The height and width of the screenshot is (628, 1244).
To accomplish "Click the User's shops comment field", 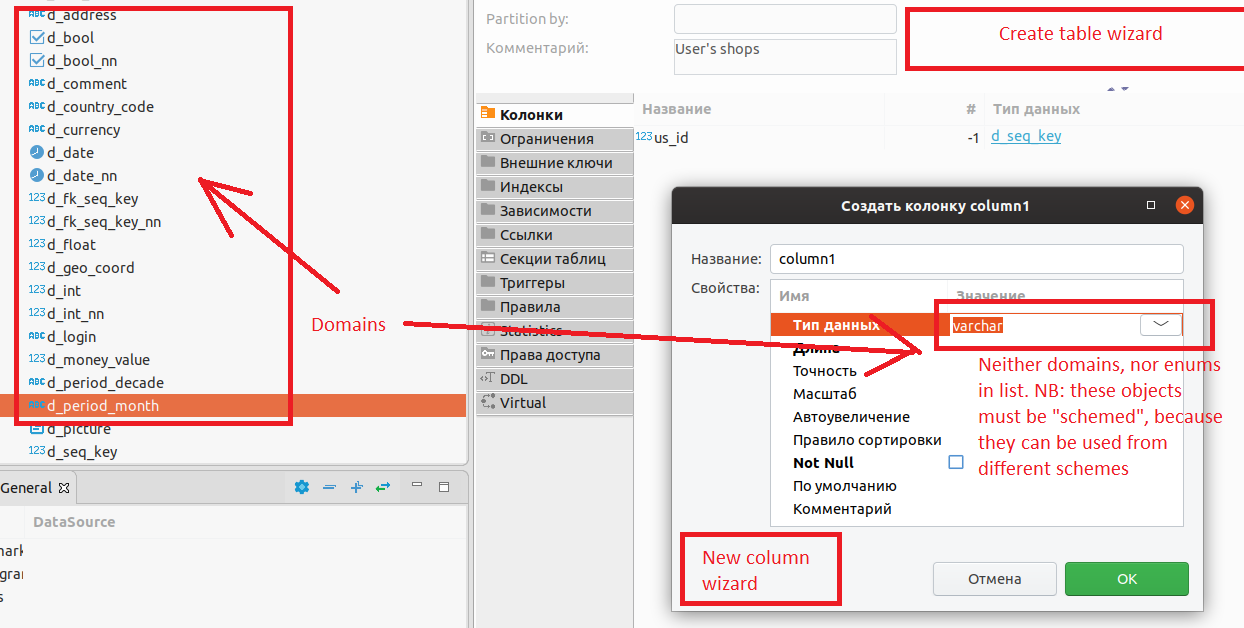I will pyautogui.click(x=784, y=56).
